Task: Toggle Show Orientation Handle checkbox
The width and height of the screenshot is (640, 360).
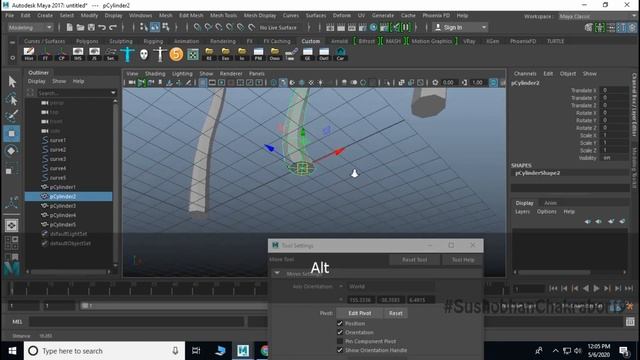Action: click(340, 350)
